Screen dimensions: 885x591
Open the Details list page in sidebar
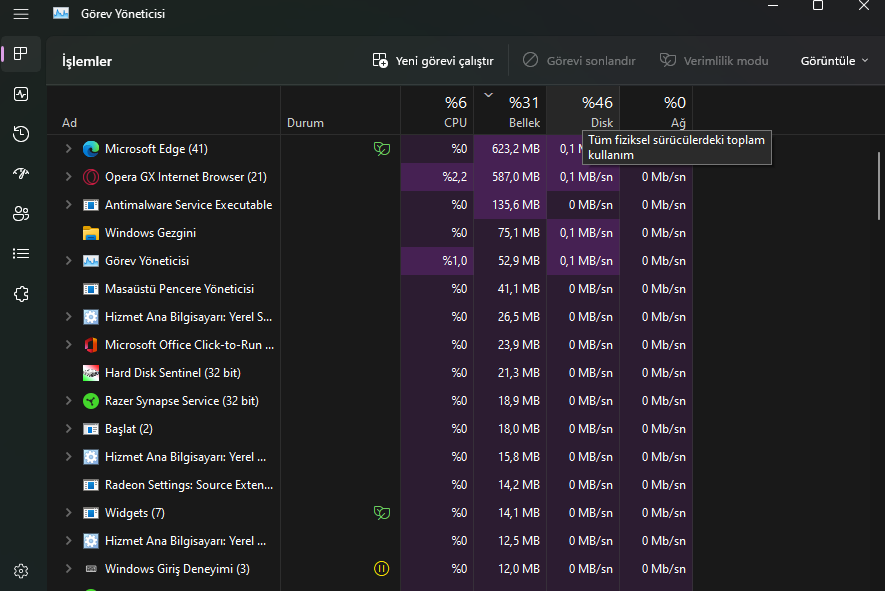21,254
